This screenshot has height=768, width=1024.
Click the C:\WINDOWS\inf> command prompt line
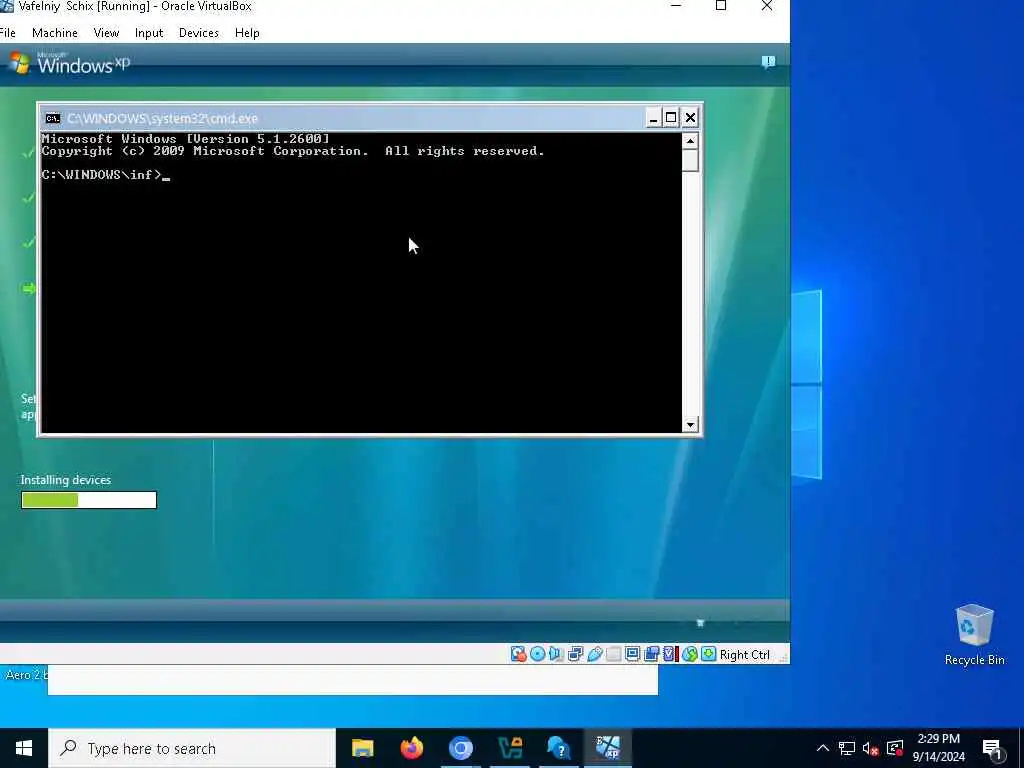(x=105, y=174)
